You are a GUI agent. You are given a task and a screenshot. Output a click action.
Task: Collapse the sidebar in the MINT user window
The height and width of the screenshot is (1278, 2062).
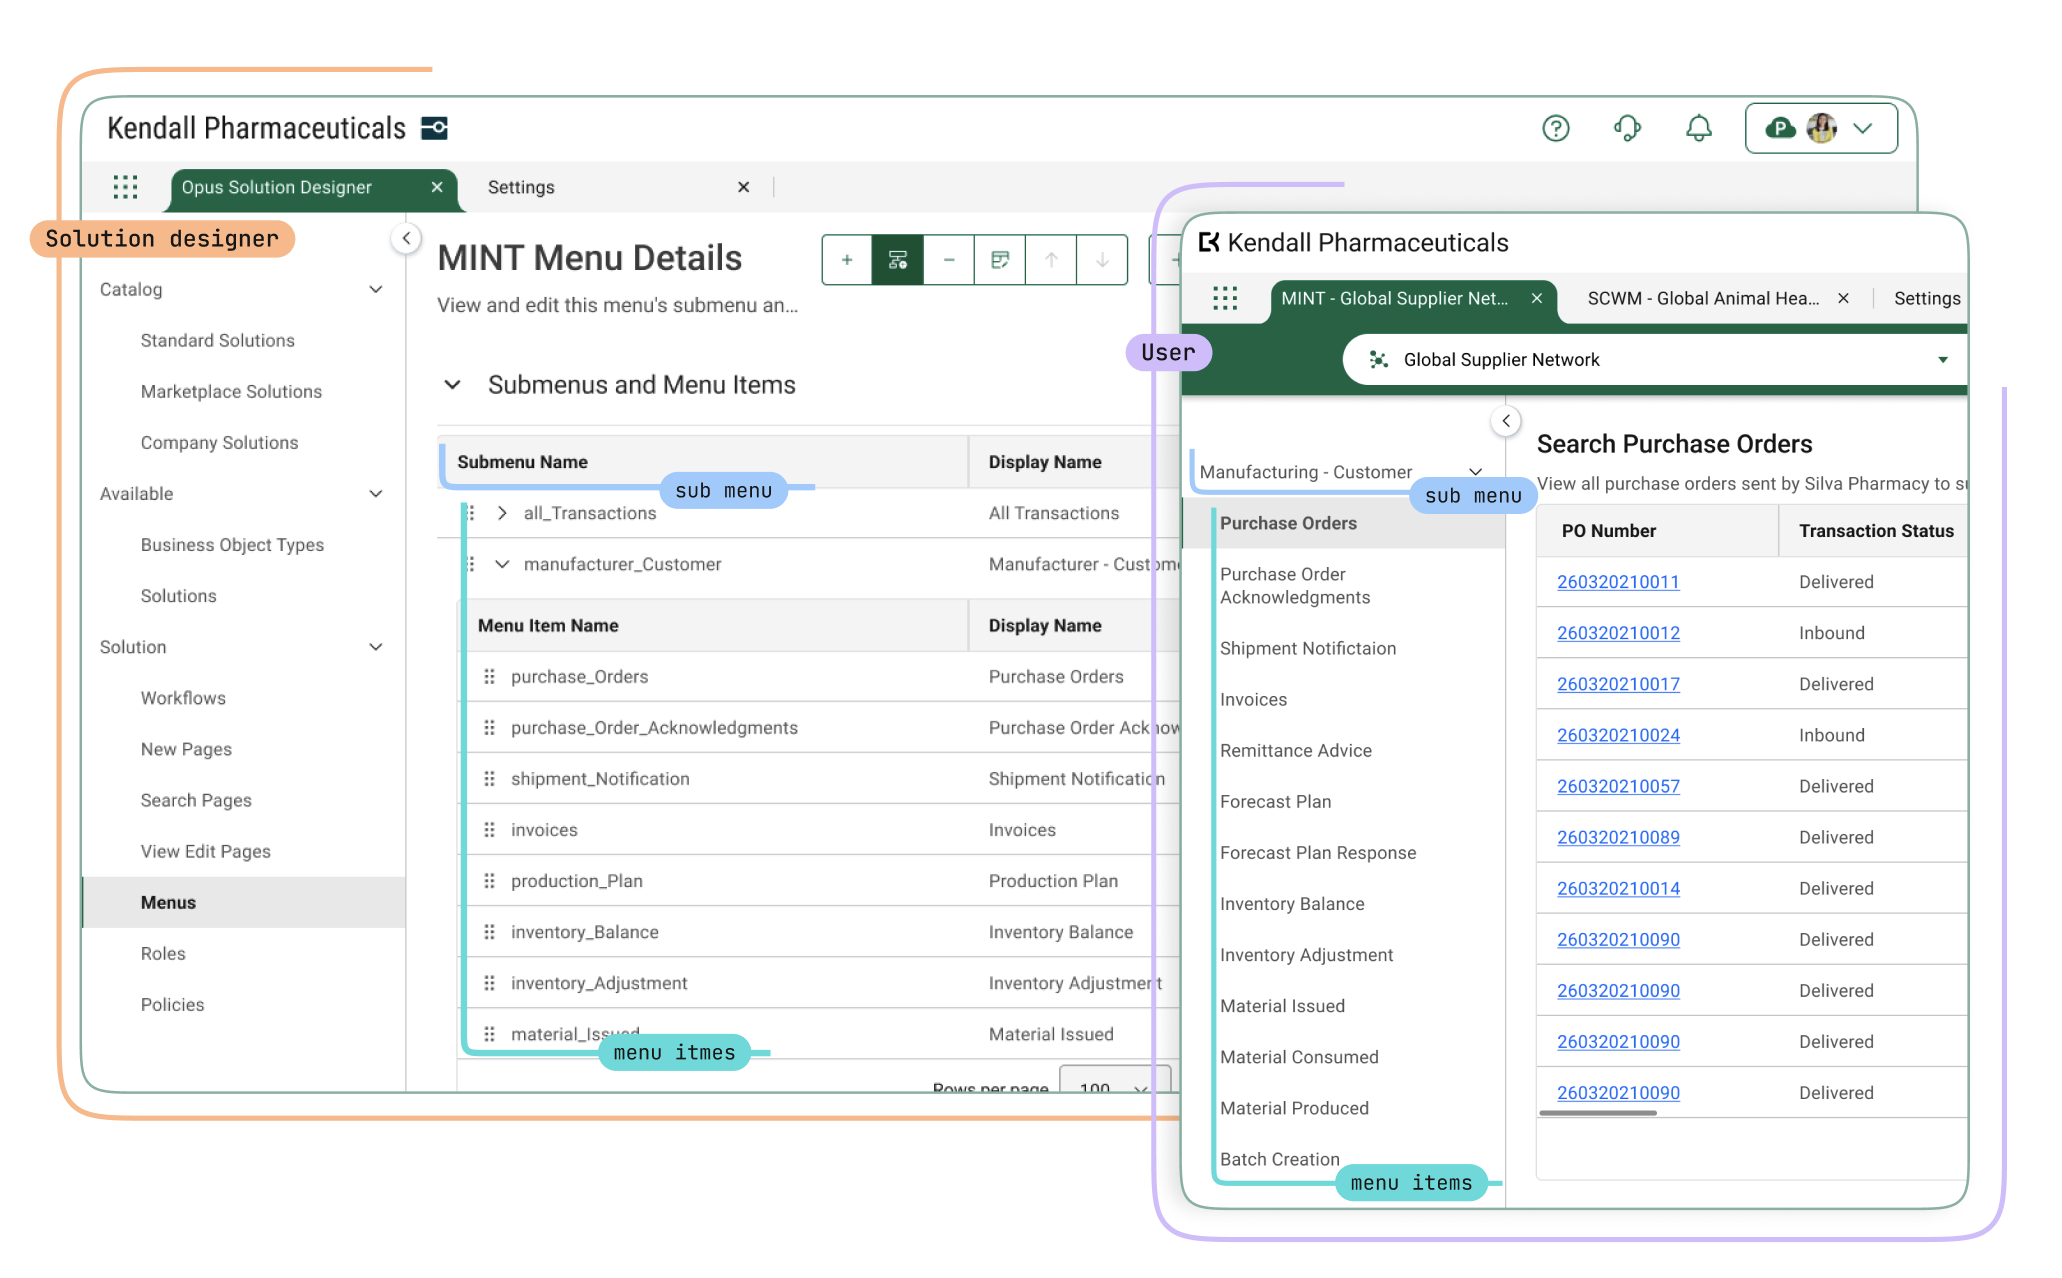(x=1506, y=421)
